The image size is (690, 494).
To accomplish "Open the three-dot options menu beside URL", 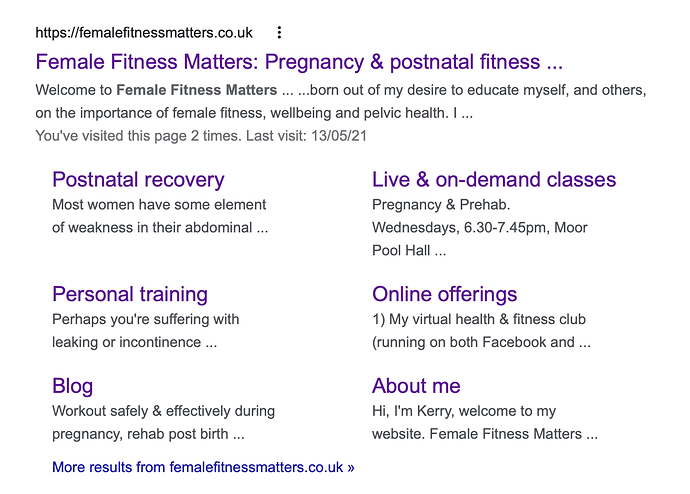I will [x=279, y=32].
